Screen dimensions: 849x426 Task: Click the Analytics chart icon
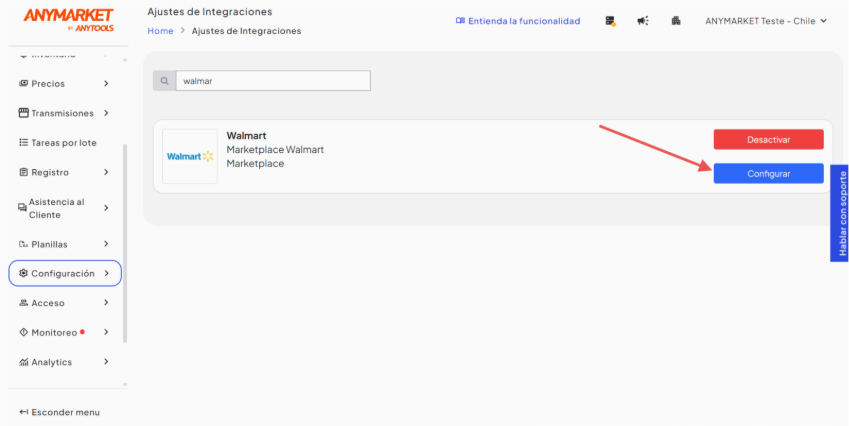[23, 362]
